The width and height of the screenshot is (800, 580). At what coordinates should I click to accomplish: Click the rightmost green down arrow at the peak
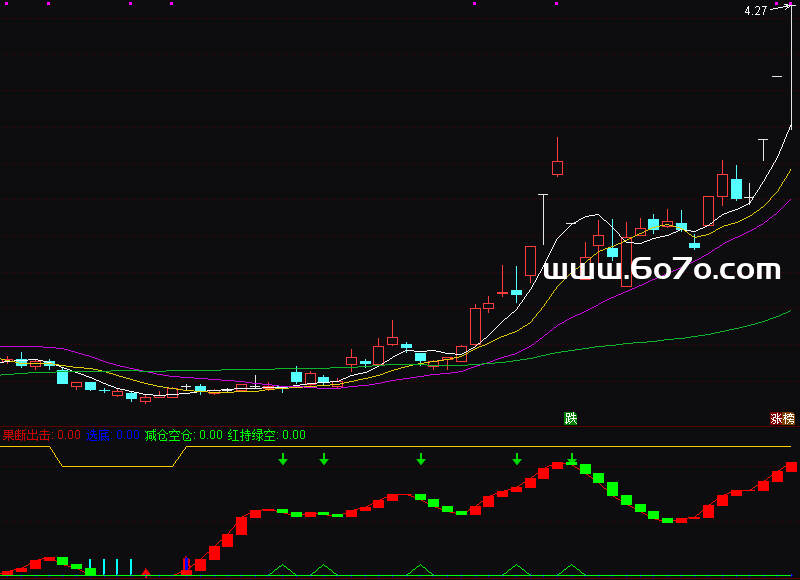(x=572, y=459)
